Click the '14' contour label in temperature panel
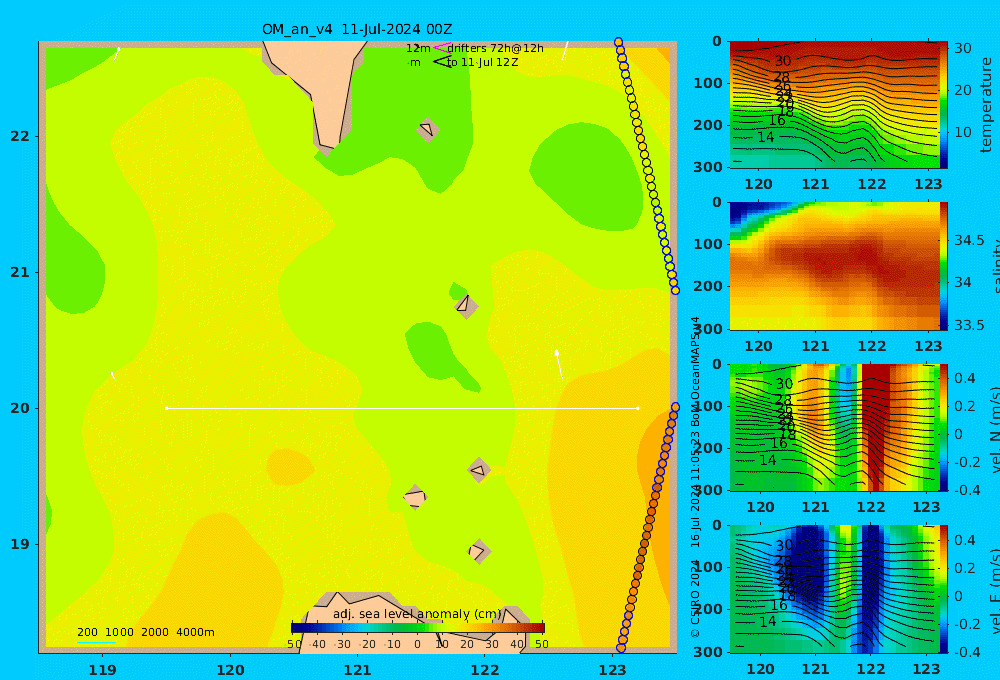The image size is (1000, 680). click(x=766, y=137)
